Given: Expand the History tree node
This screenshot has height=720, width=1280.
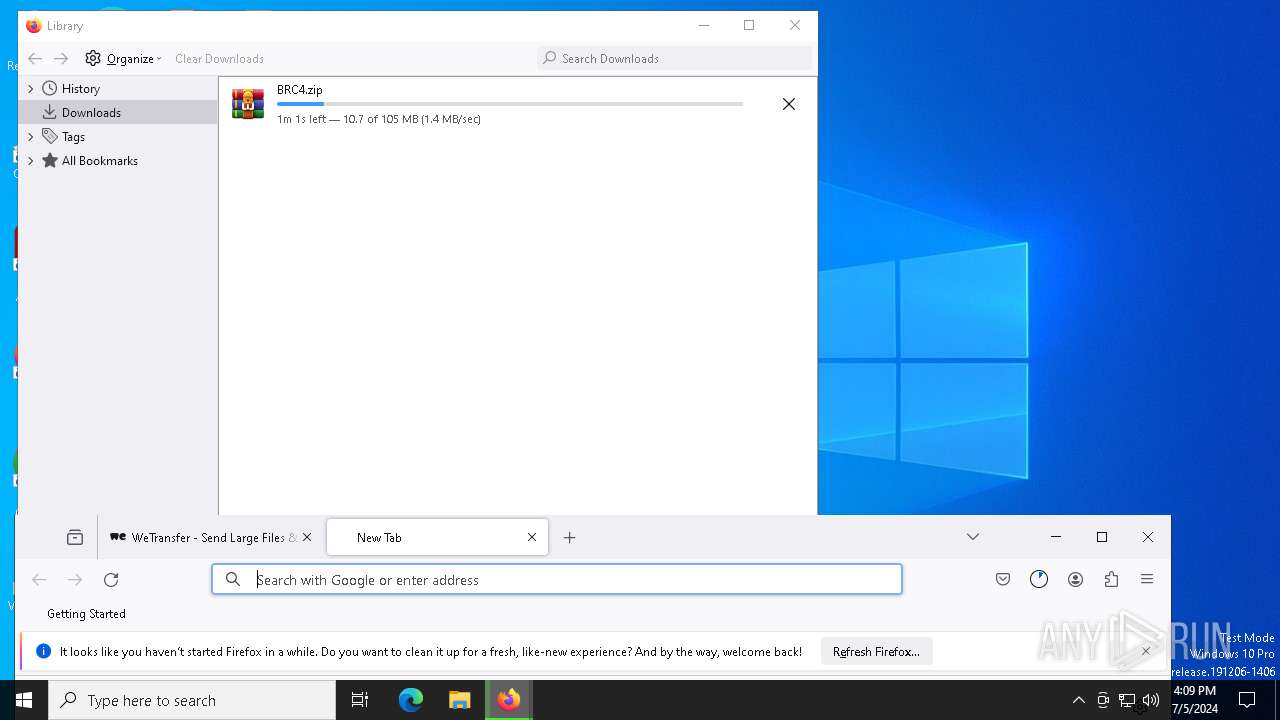Looking at the screenshot, I should (31, 88).
